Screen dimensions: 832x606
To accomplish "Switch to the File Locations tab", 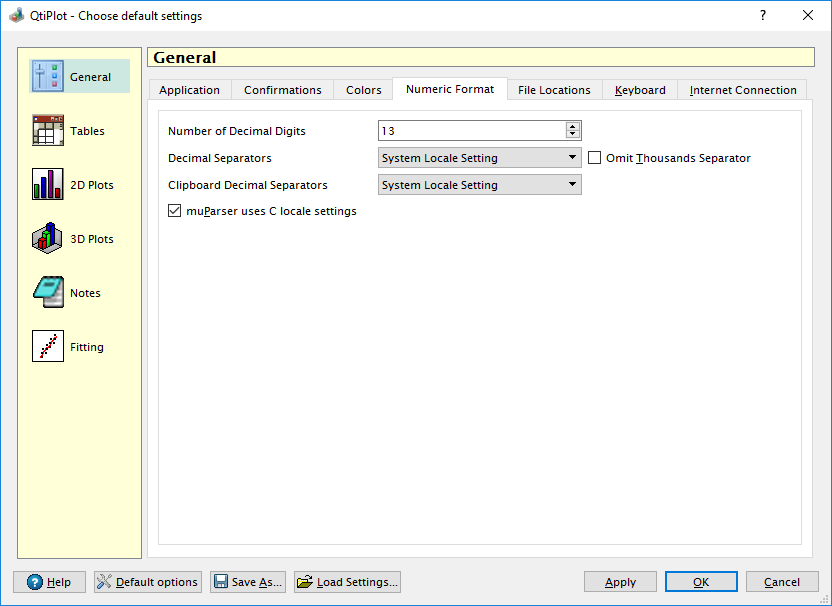I will (x=554, y=90).
